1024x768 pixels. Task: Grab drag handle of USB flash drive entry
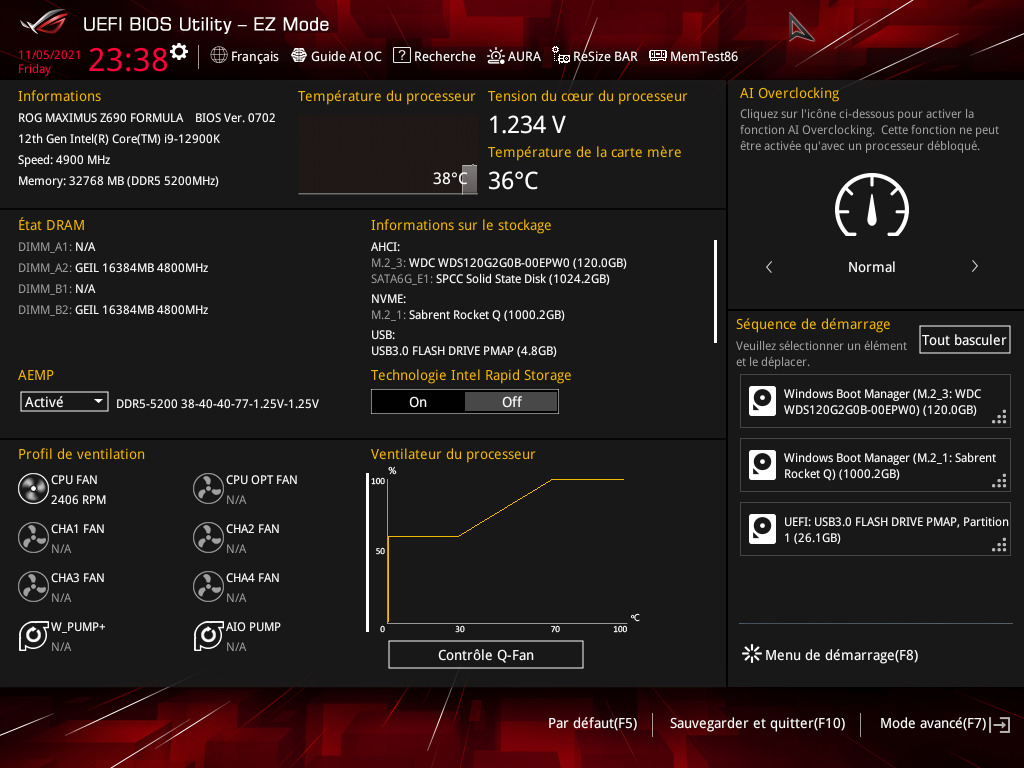point(1000,545)
